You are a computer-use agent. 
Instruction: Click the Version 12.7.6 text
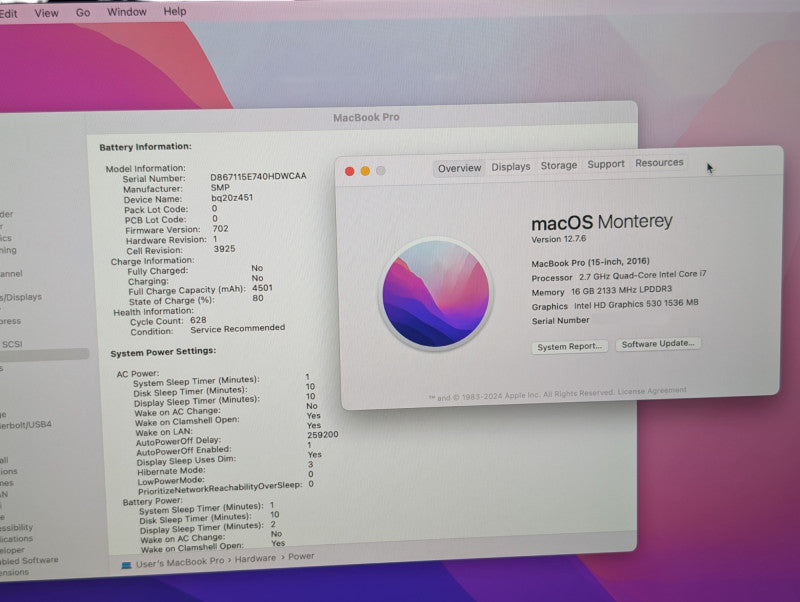click(559, 239)
